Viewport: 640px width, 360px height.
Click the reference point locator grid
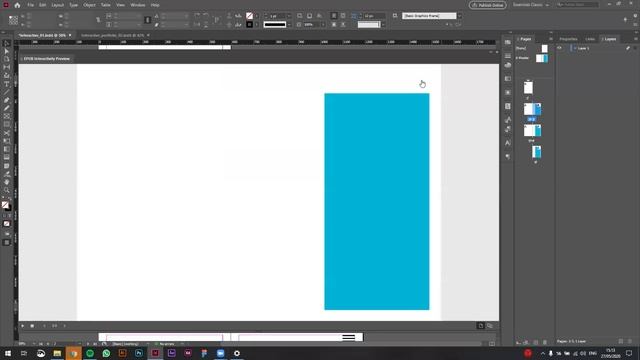coord(13,20)
